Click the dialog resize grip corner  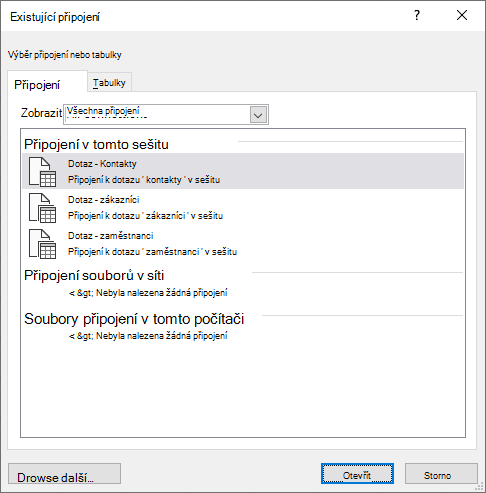pyautogui.click(x=479, y=486)
